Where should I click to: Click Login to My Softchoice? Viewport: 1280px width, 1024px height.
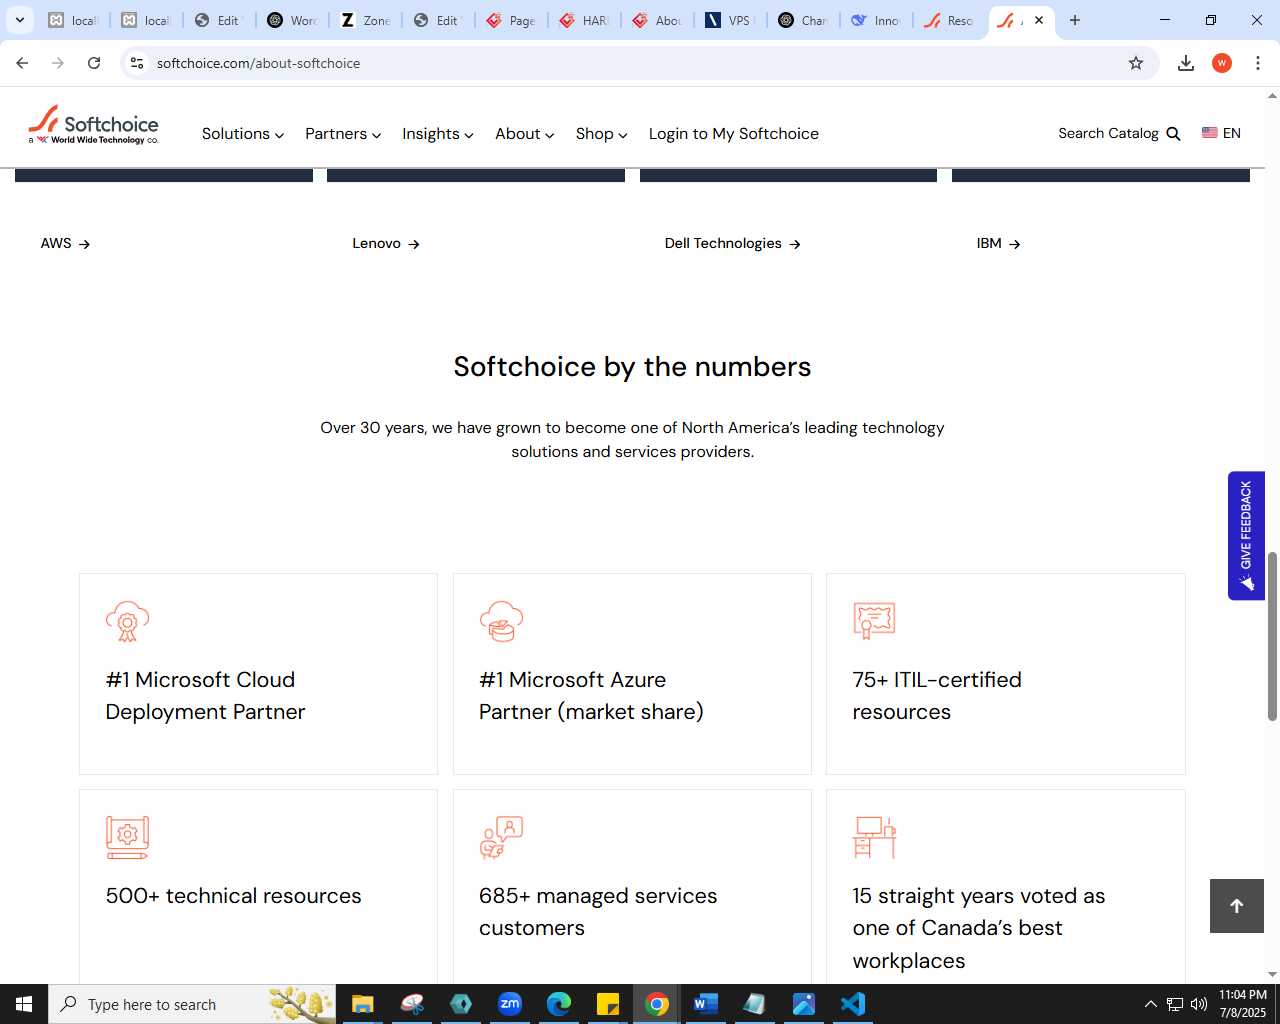[734, 134]
